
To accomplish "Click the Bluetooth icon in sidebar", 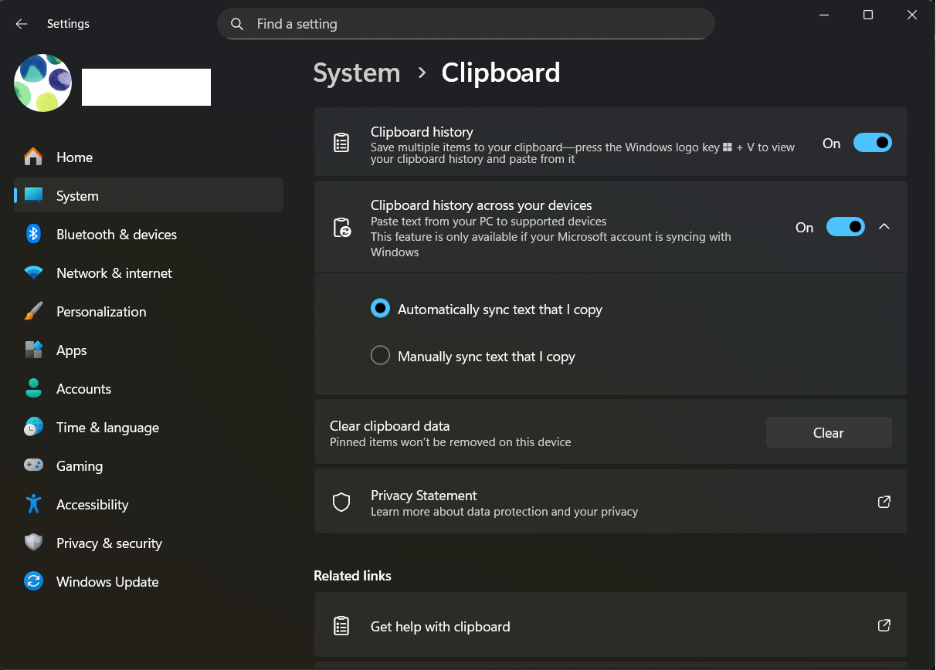I will [33, 234].
